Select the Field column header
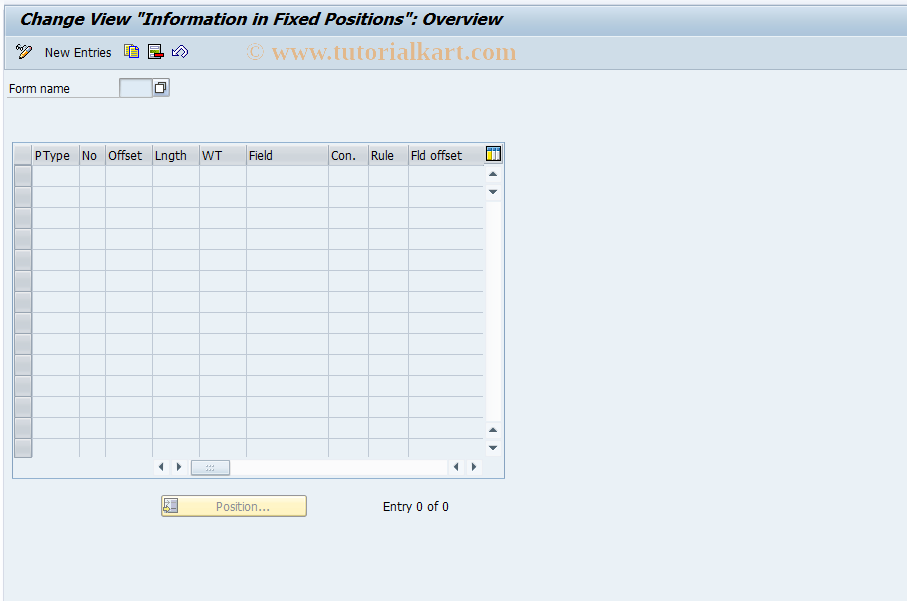The width and height of the screenshot is (907, 601). point(287,156)
